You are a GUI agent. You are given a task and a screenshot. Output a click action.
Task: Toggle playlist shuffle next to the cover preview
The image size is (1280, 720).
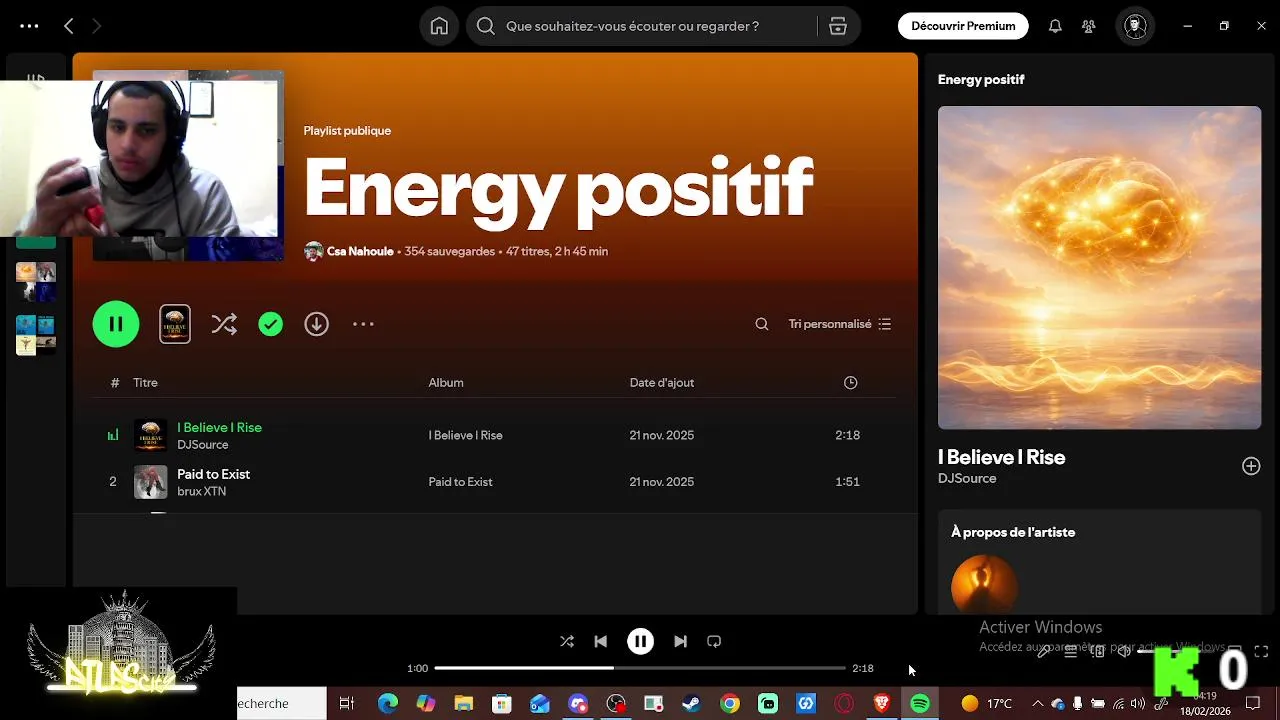click(x=224, y=324)
